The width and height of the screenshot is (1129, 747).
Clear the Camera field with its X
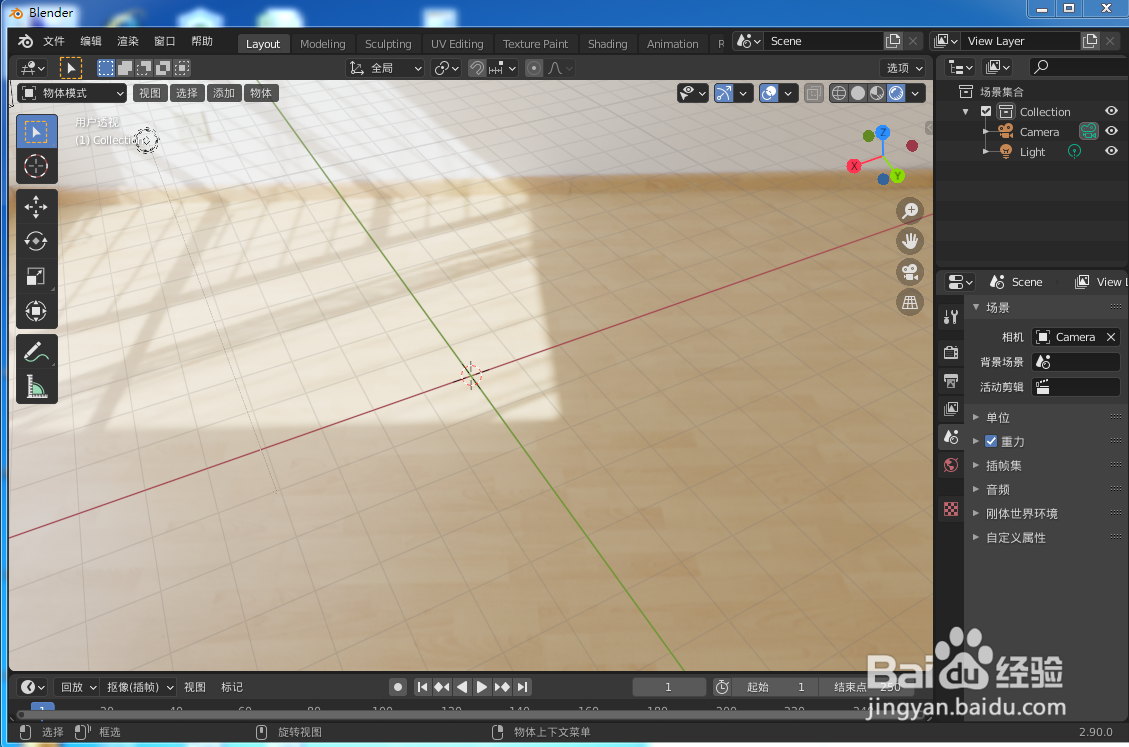(x=1111, y=337)
